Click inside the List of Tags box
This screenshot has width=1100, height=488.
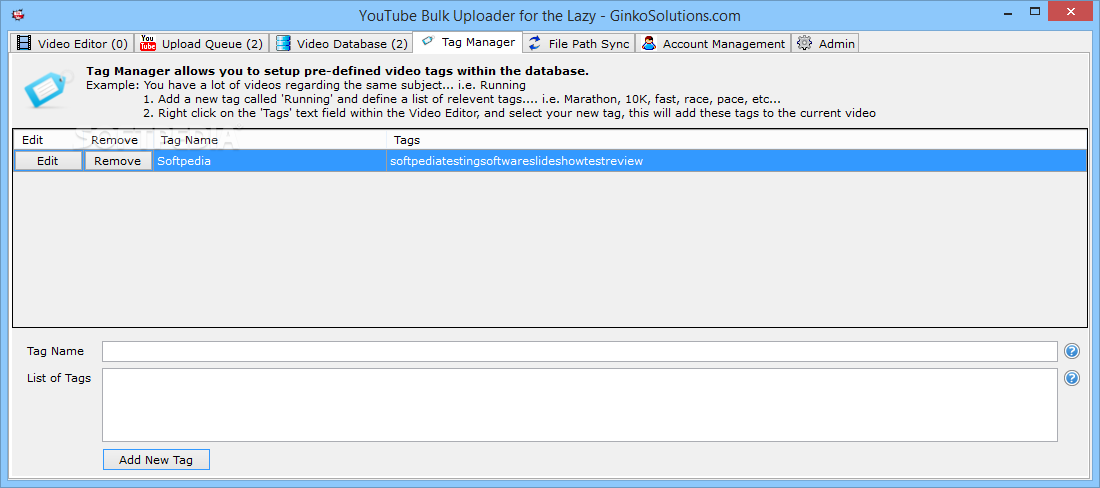579,405
